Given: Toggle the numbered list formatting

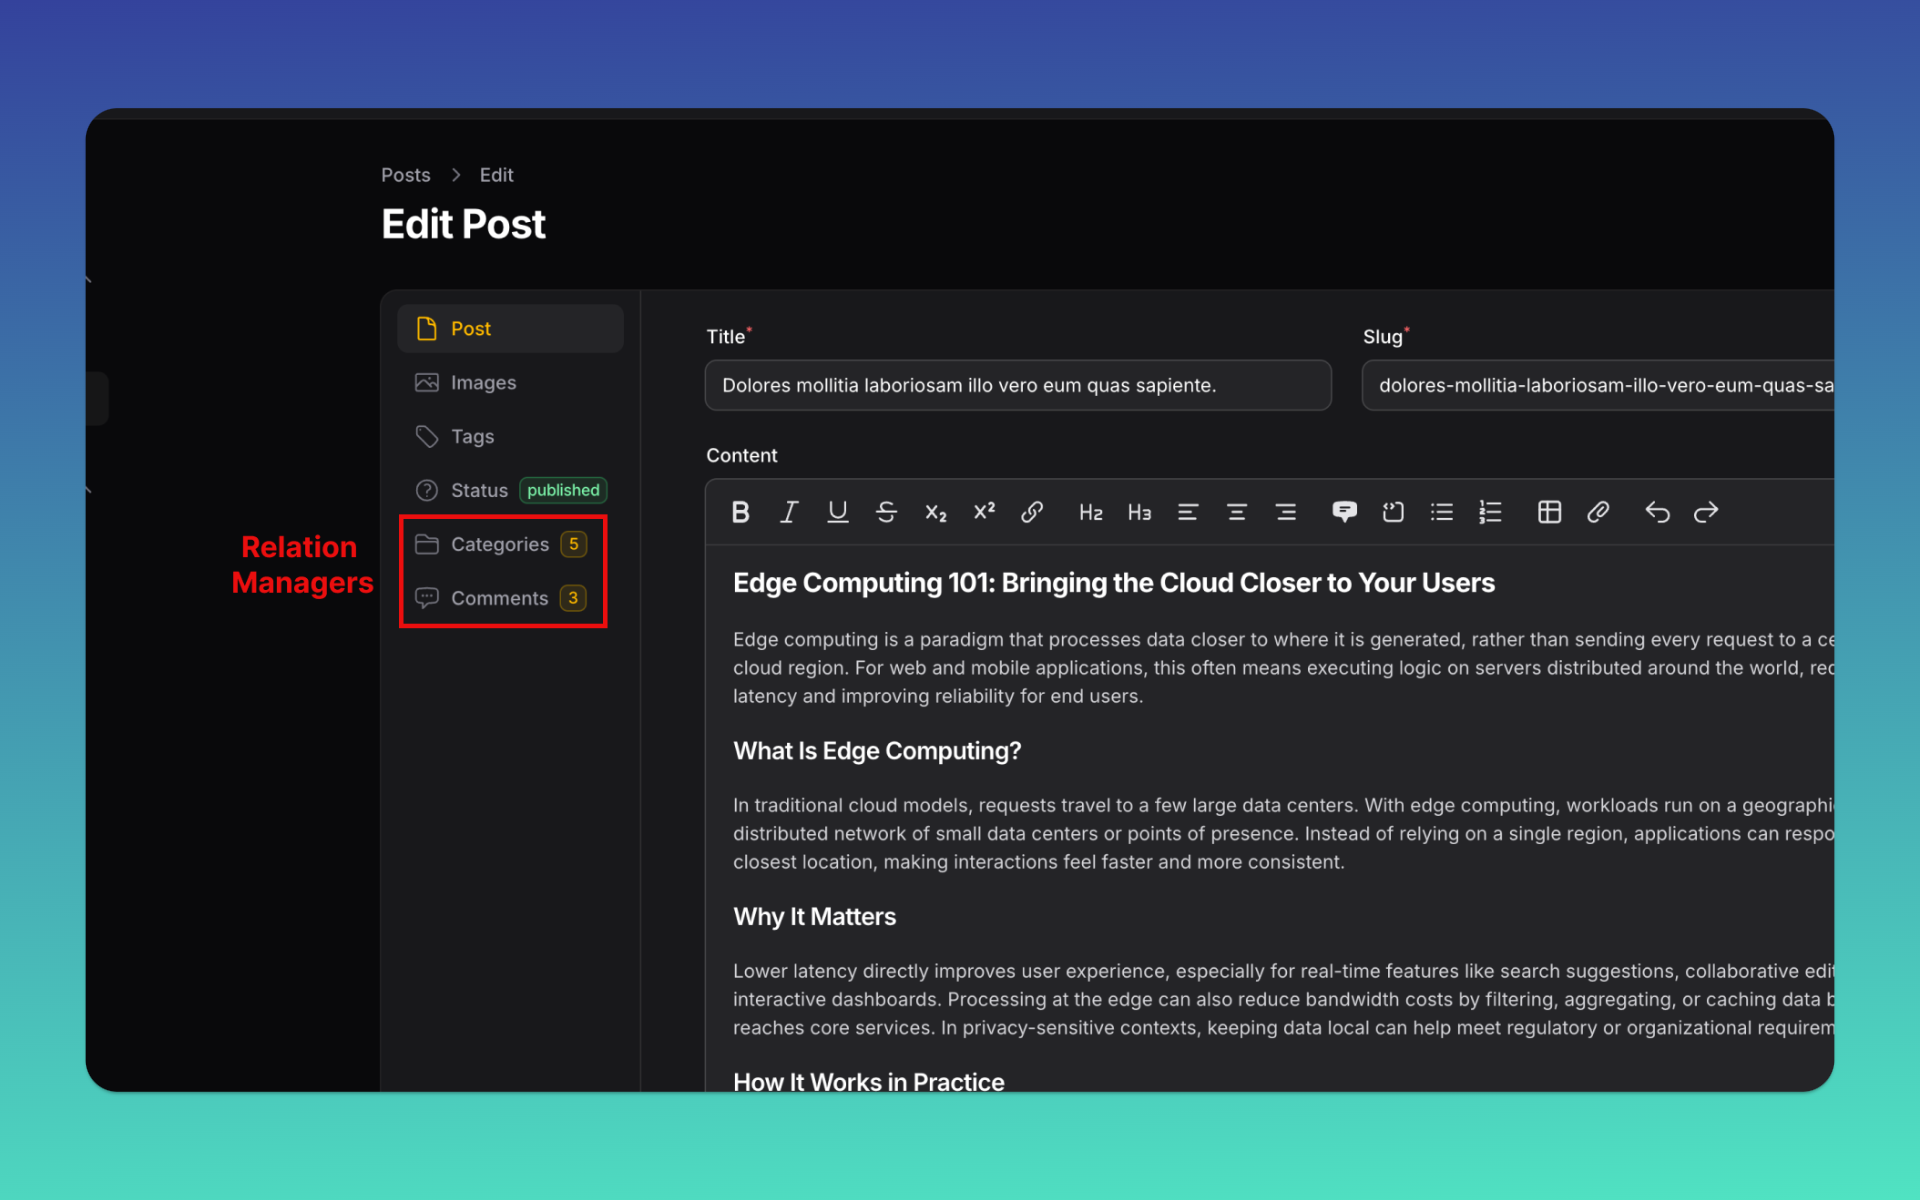Looking at the screenshot, I should pos(1490,512).
